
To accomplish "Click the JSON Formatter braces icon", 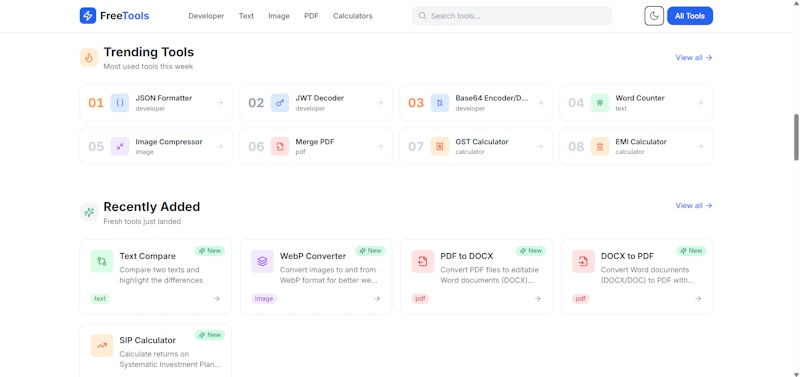I will [x=120, y=103].
